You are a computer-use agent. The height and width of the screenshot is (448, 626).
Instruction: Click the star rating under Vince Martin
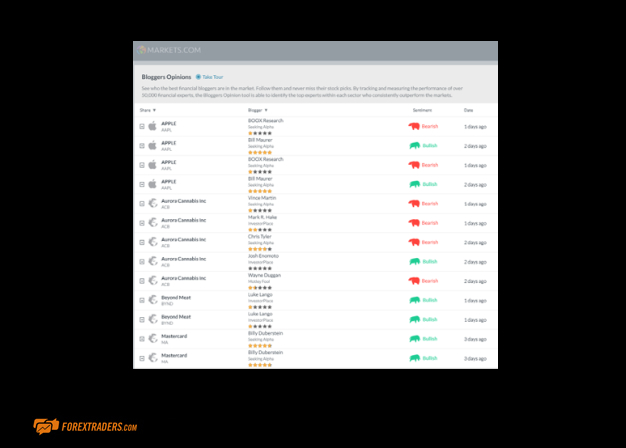click(x=260, y=210)
